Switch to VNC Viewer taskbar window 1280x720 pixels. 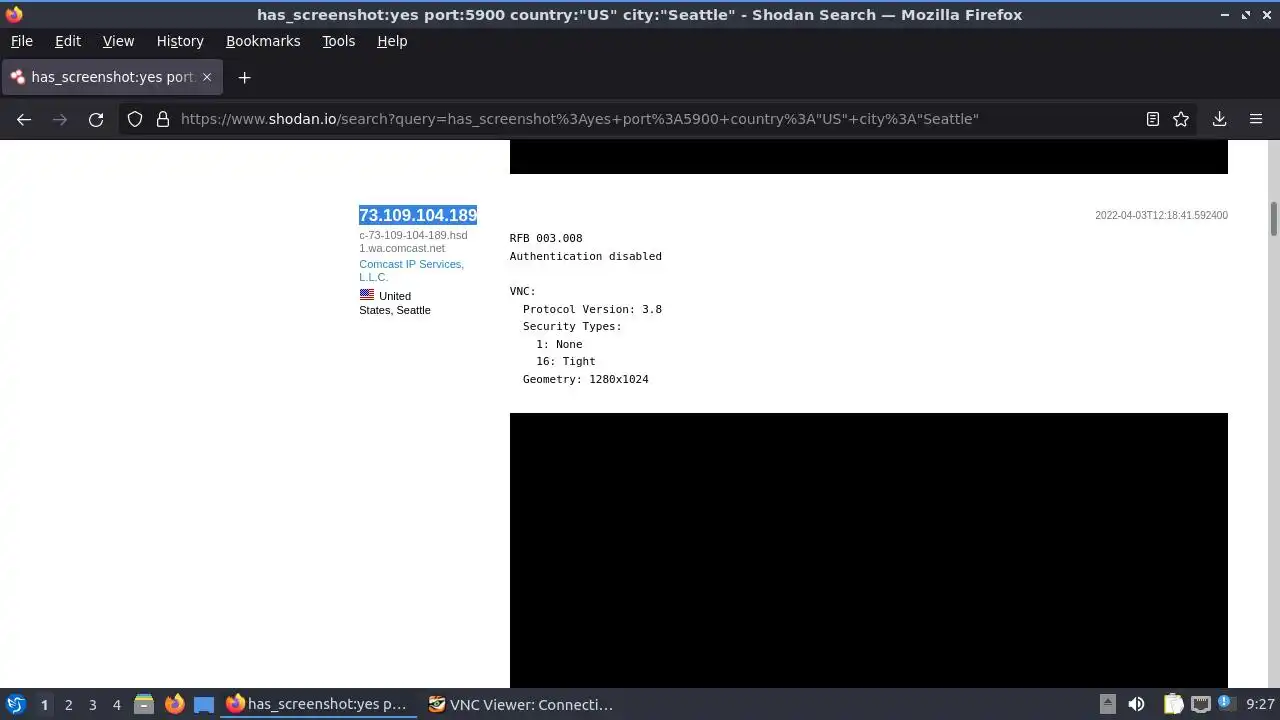520,704
